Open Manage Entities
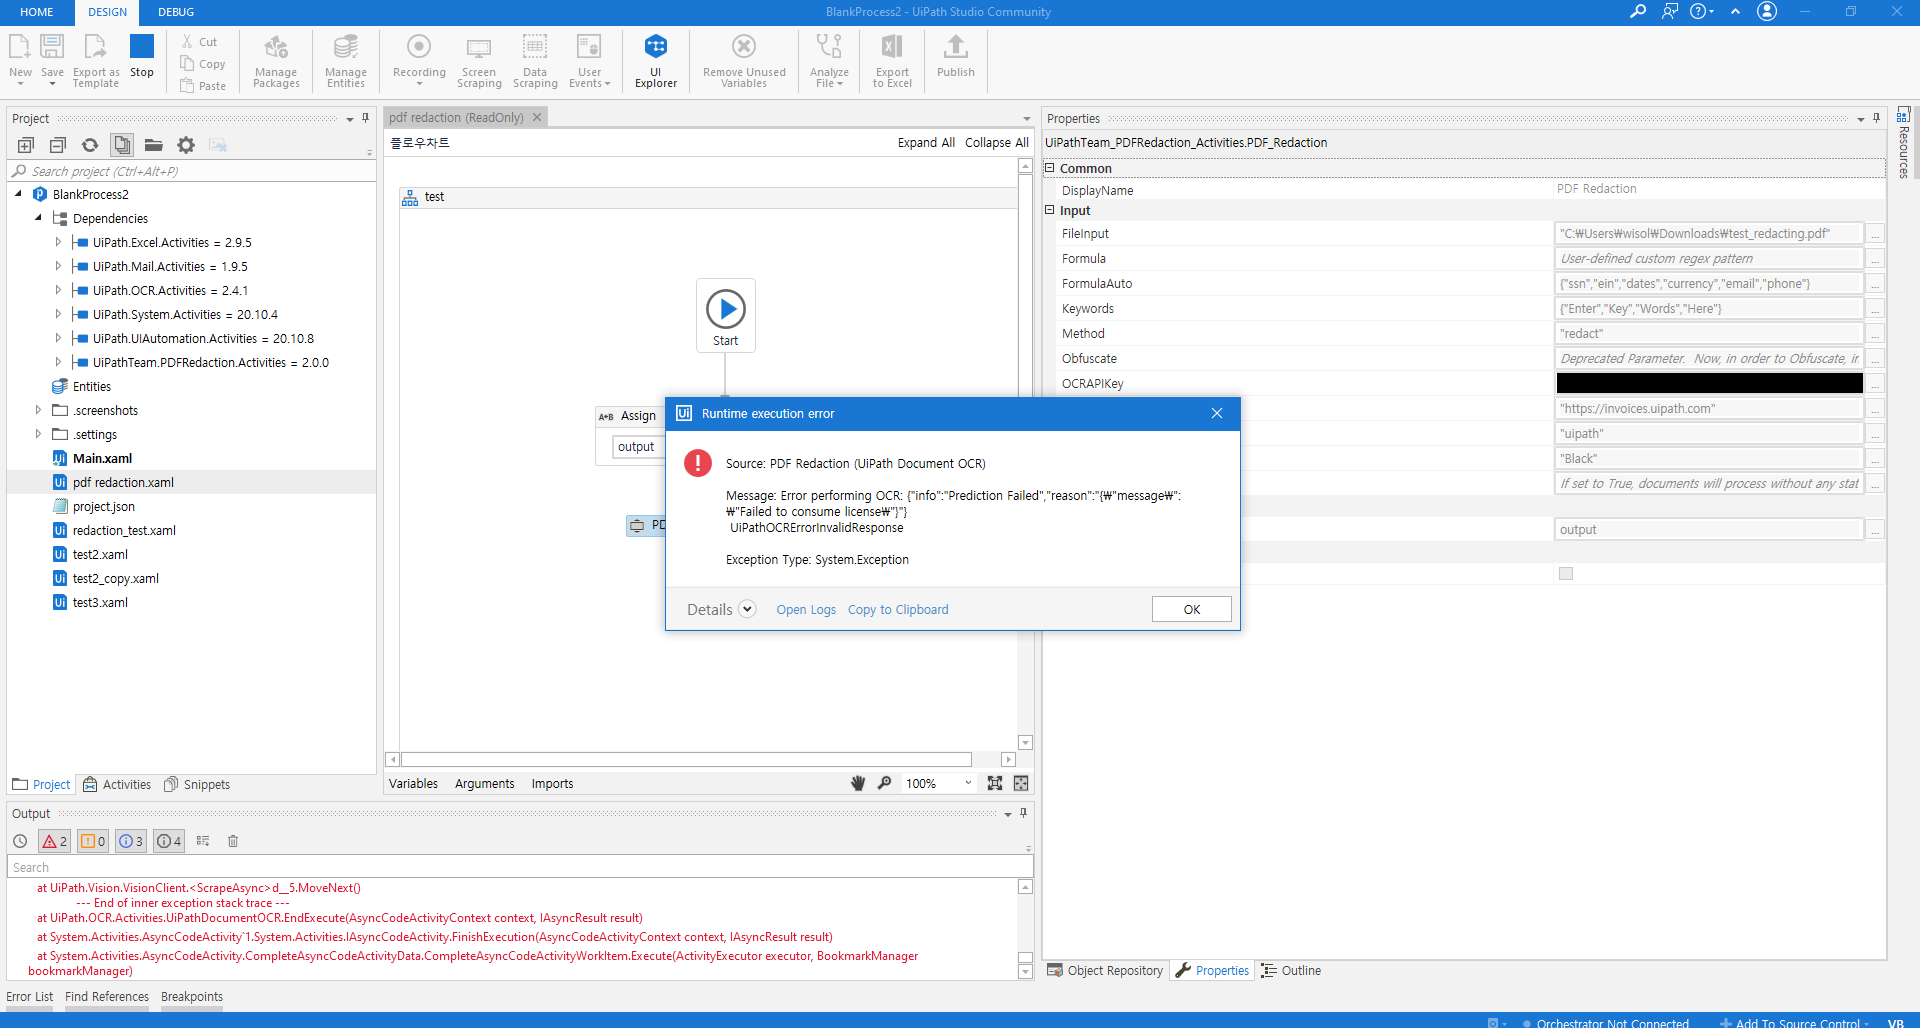Viewport: 1920px width, 1028px height. (346, 61)
